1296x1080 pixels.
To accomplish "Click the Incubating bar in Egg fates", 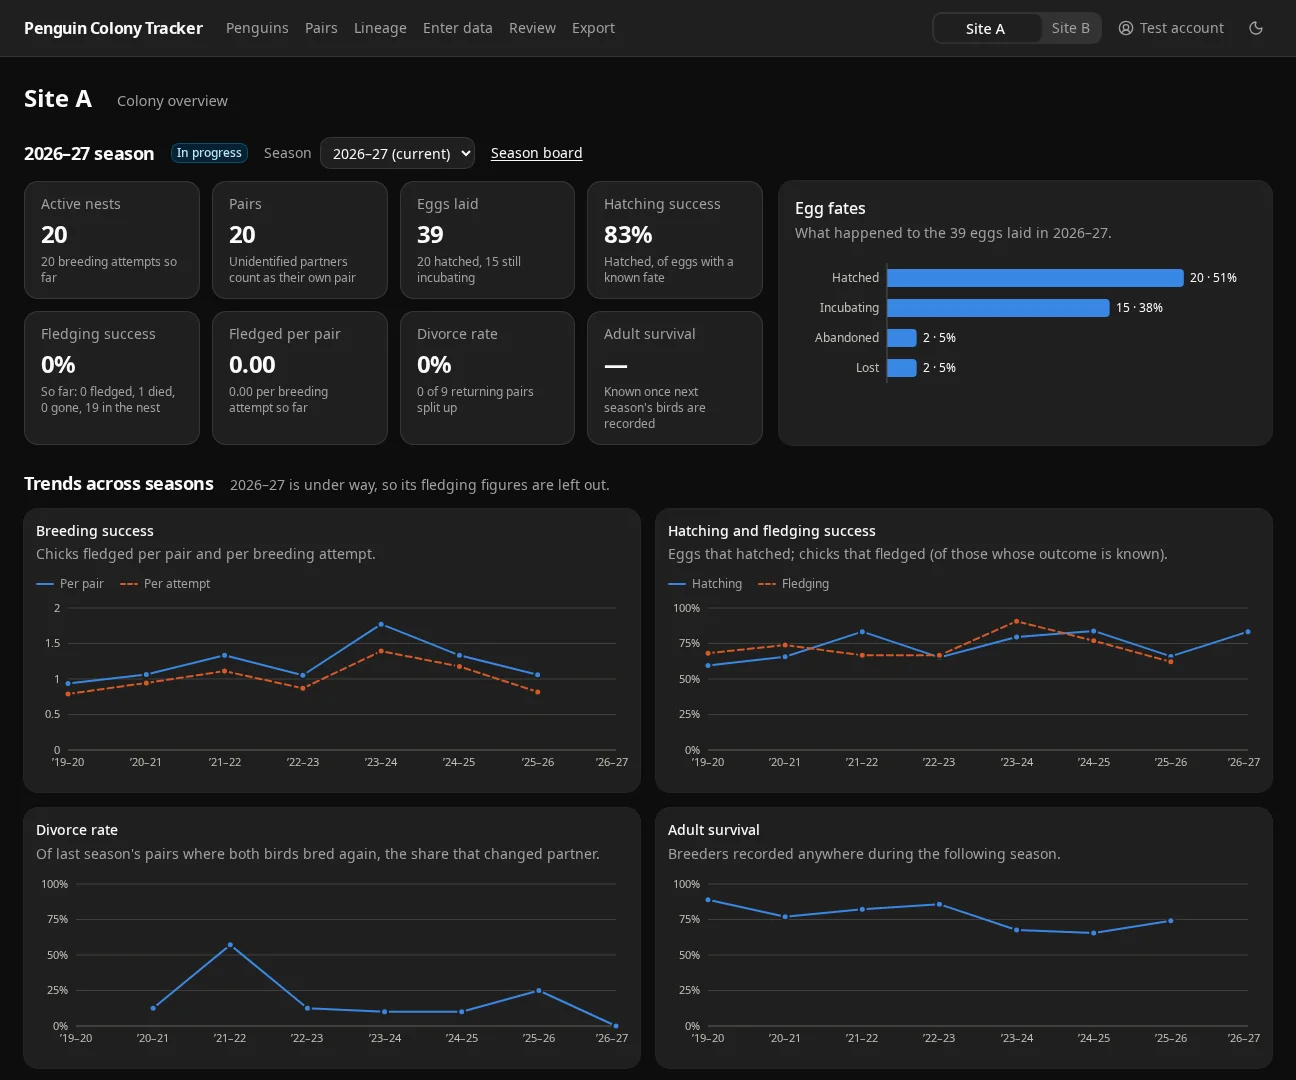I will click(x=998, y=308).
